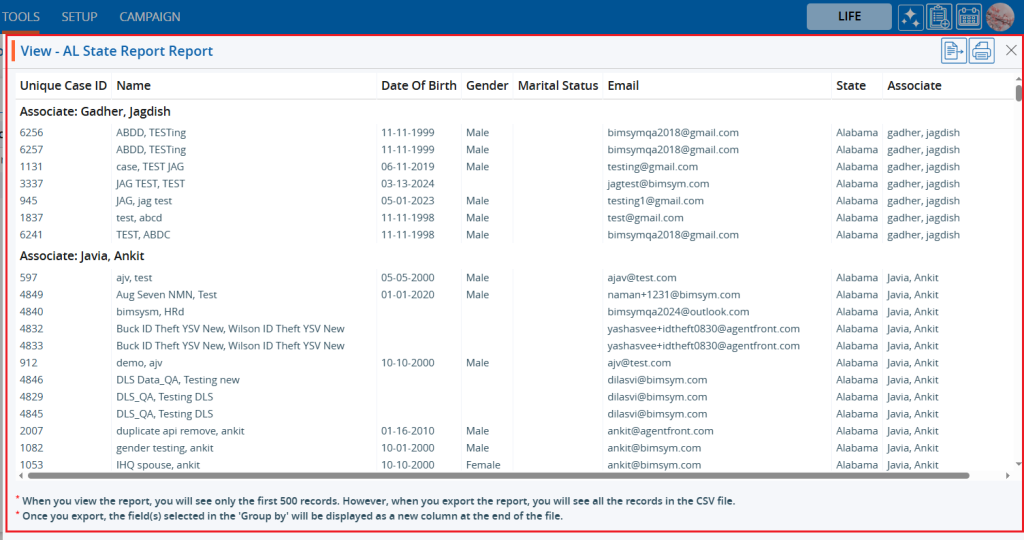Click the Email column header

pos(623,86)
